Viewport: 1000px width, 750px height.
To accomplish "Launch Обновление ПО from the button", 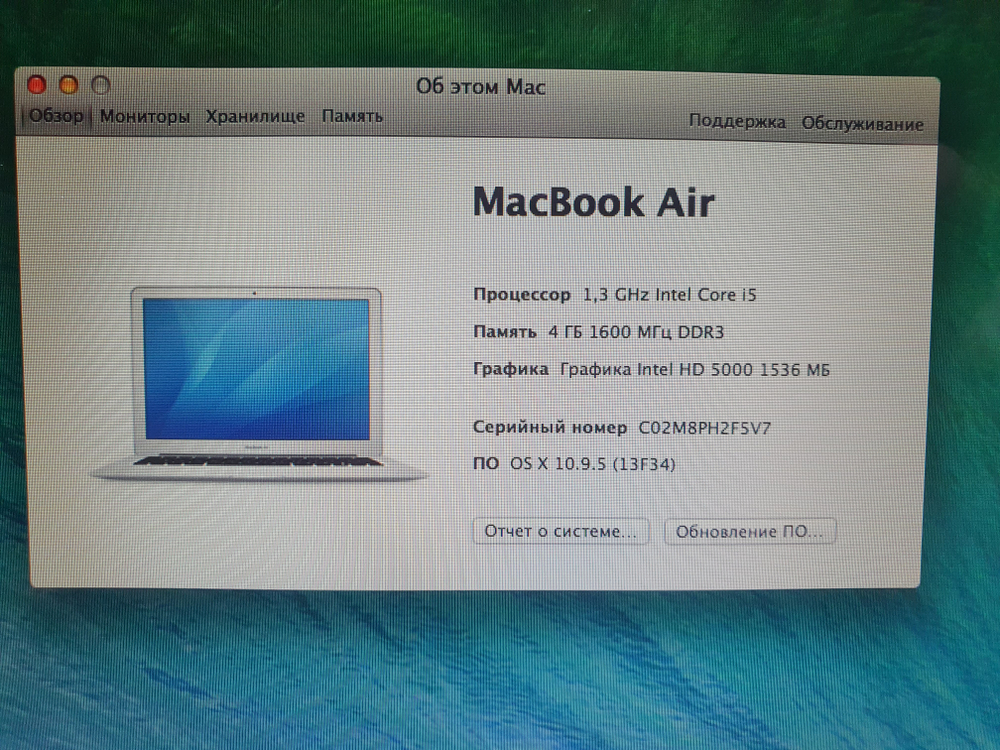I will (750, 531).
